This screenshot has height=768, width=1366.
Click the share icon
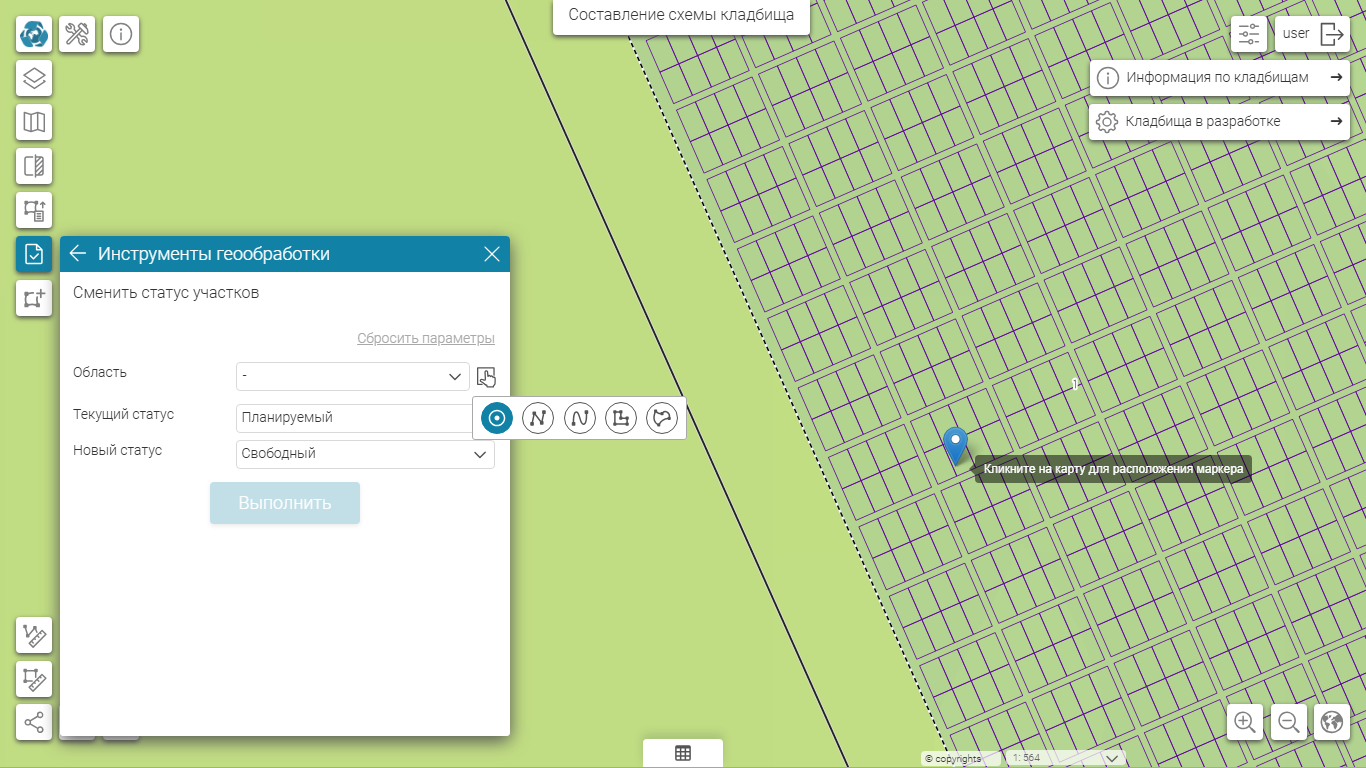34,722
